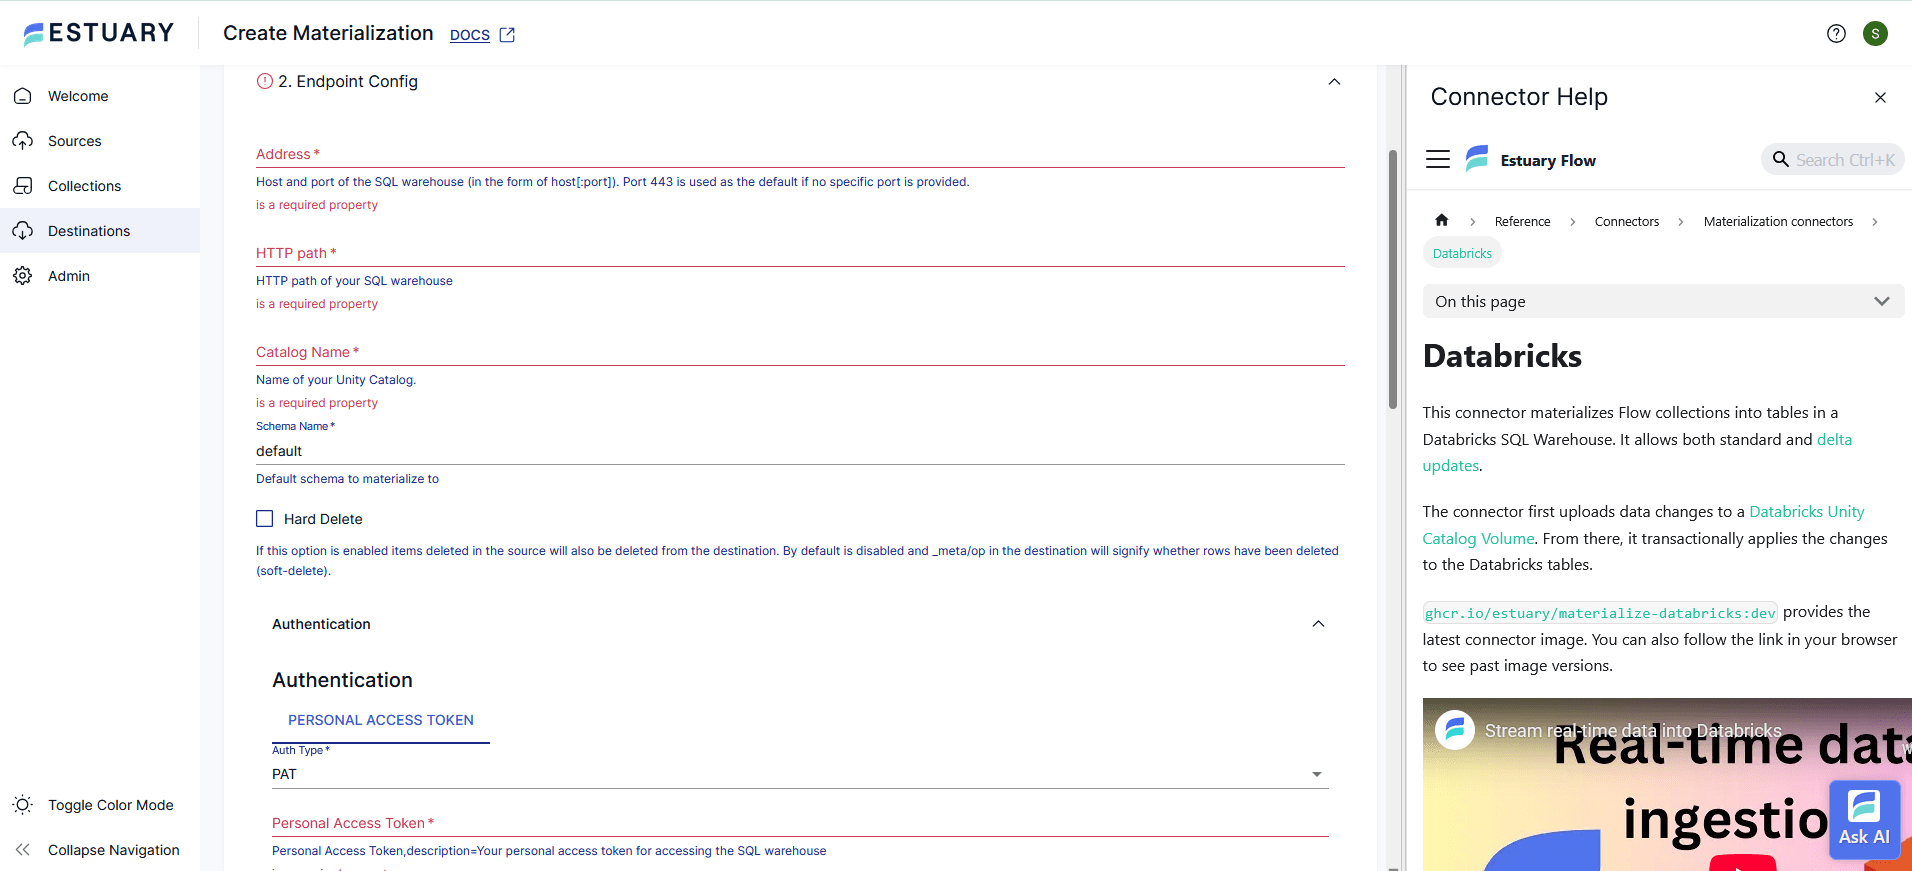The width and height of the screenshot is (1912, 871).
Task: Click the channel logo on the video thumbnail
Action: [1455, 730]
